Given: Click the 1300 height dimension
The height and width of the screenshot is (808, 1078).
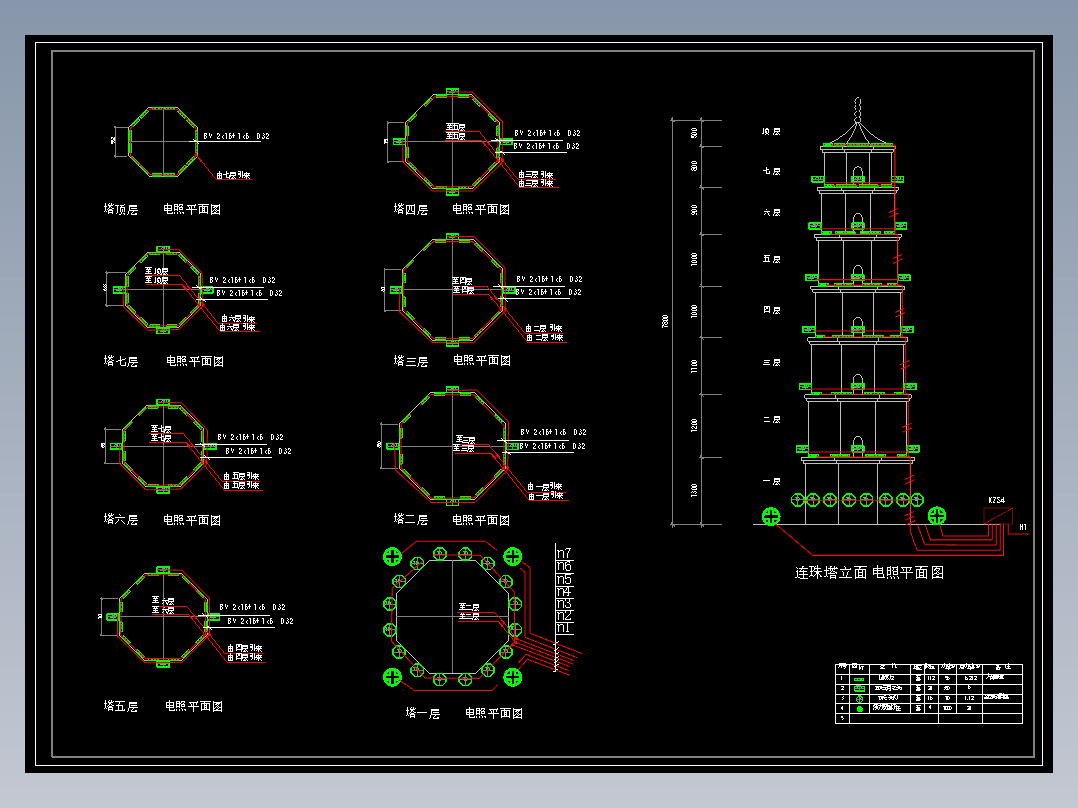Looking at the screenshot, I should click(694, 490).
